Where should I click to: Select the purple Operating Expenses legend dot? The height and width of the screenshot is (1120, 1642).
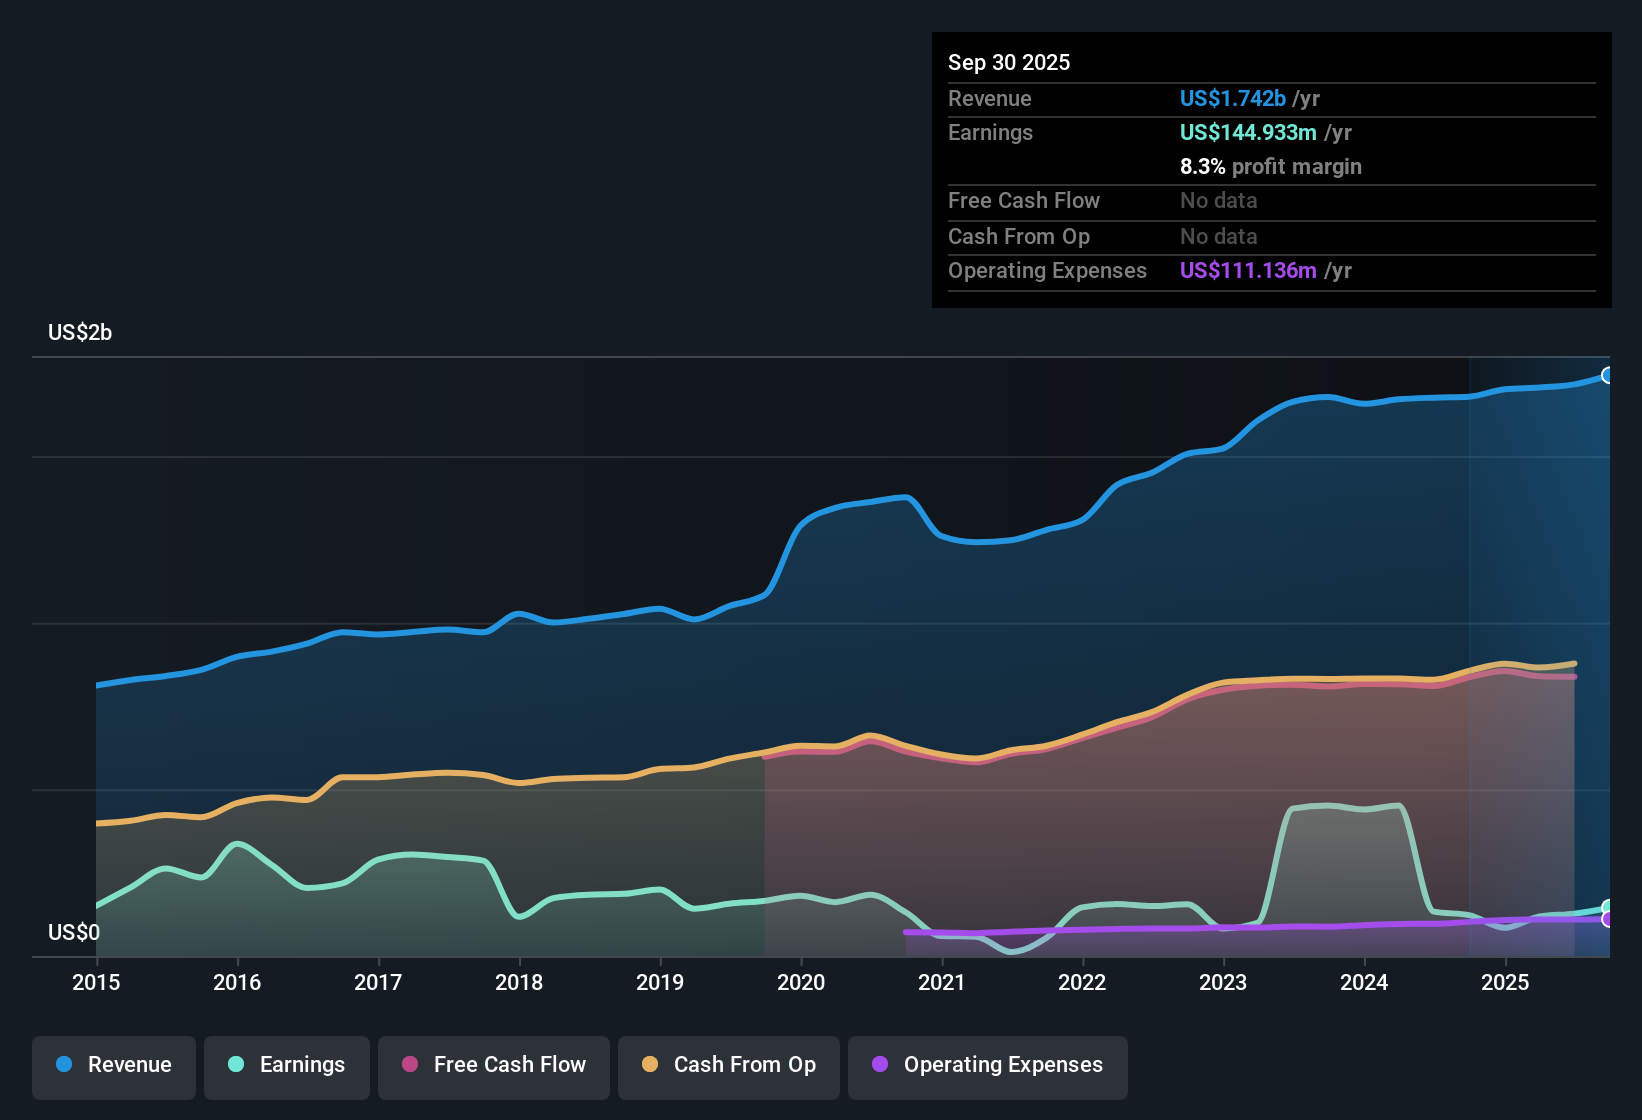pos(880,1065)
